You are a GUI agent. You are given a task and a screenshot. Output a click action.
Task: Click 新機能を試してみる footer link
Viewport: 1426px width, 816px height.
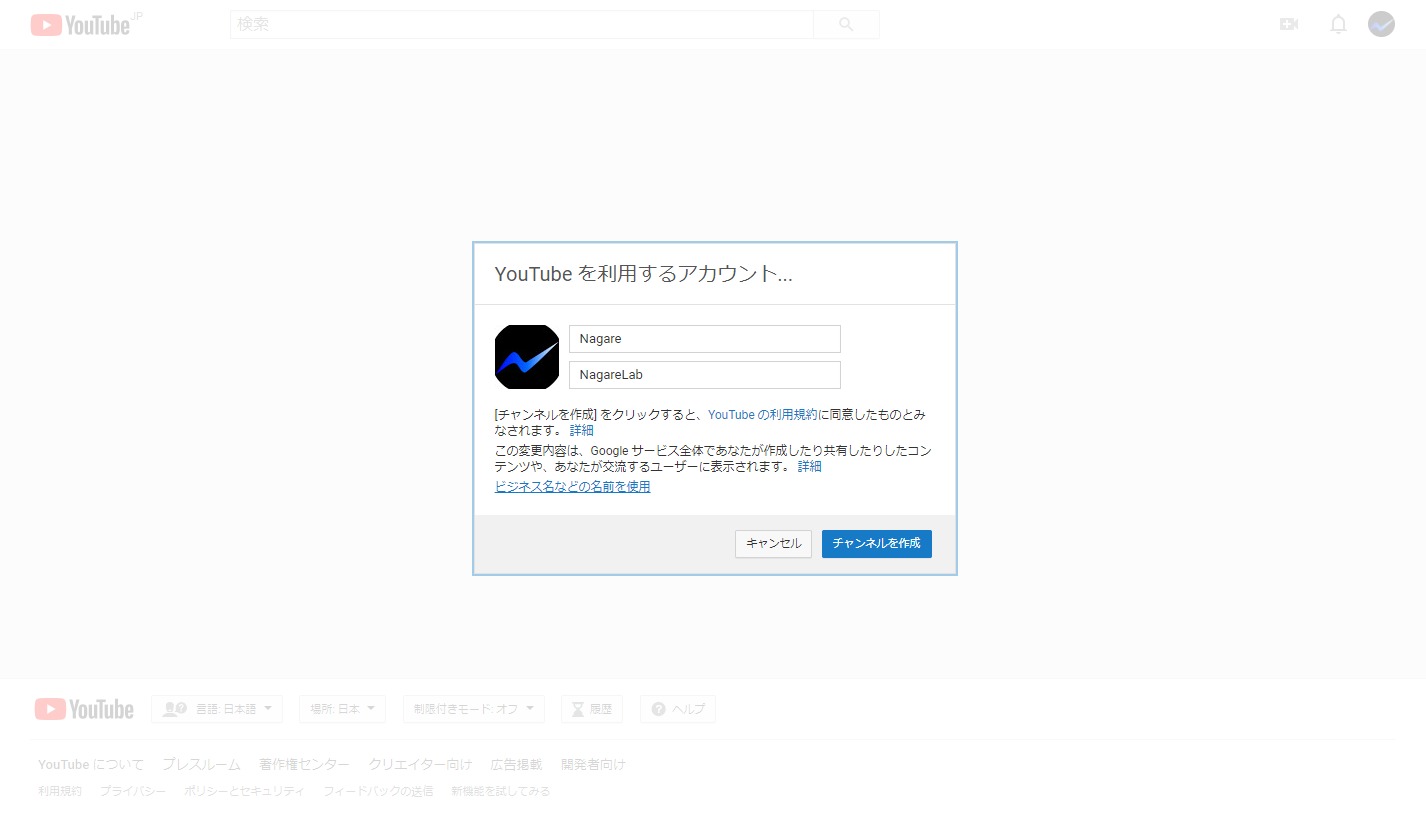tap(500, 791)
